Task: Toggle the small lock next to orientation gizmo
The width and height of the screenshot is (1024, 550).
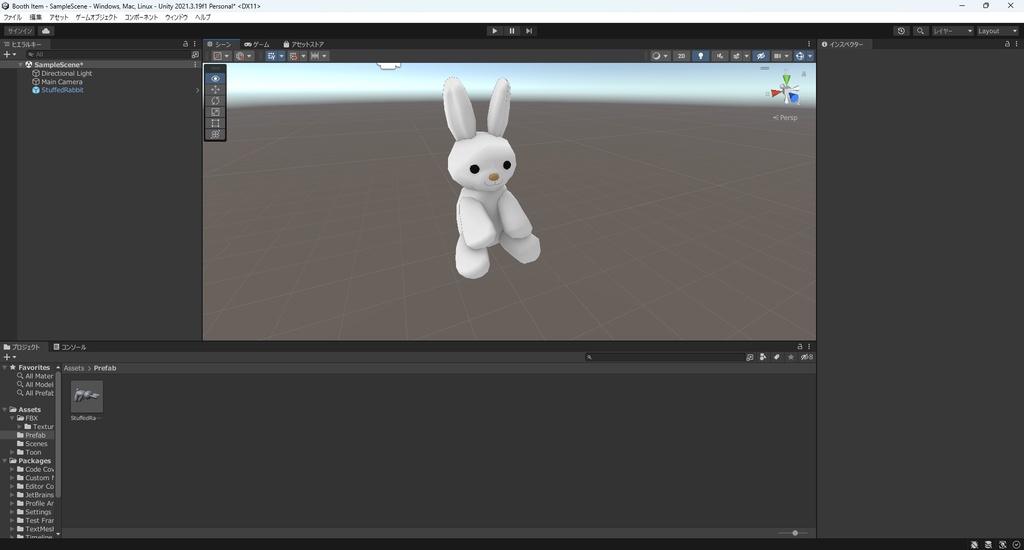Action: pos(803,74)
